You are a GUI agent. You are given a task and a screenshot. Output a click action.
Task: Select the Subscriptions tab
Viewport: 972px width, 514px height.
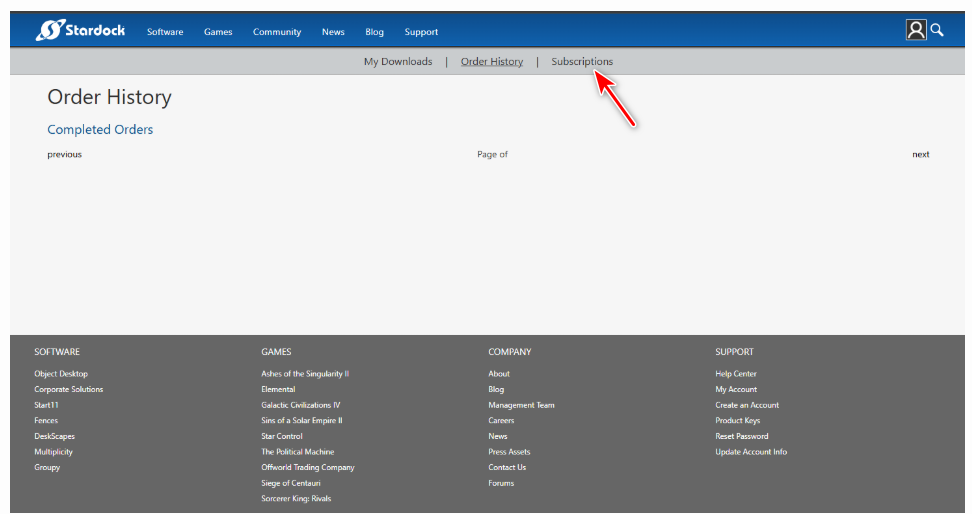[x=582, y=62]
